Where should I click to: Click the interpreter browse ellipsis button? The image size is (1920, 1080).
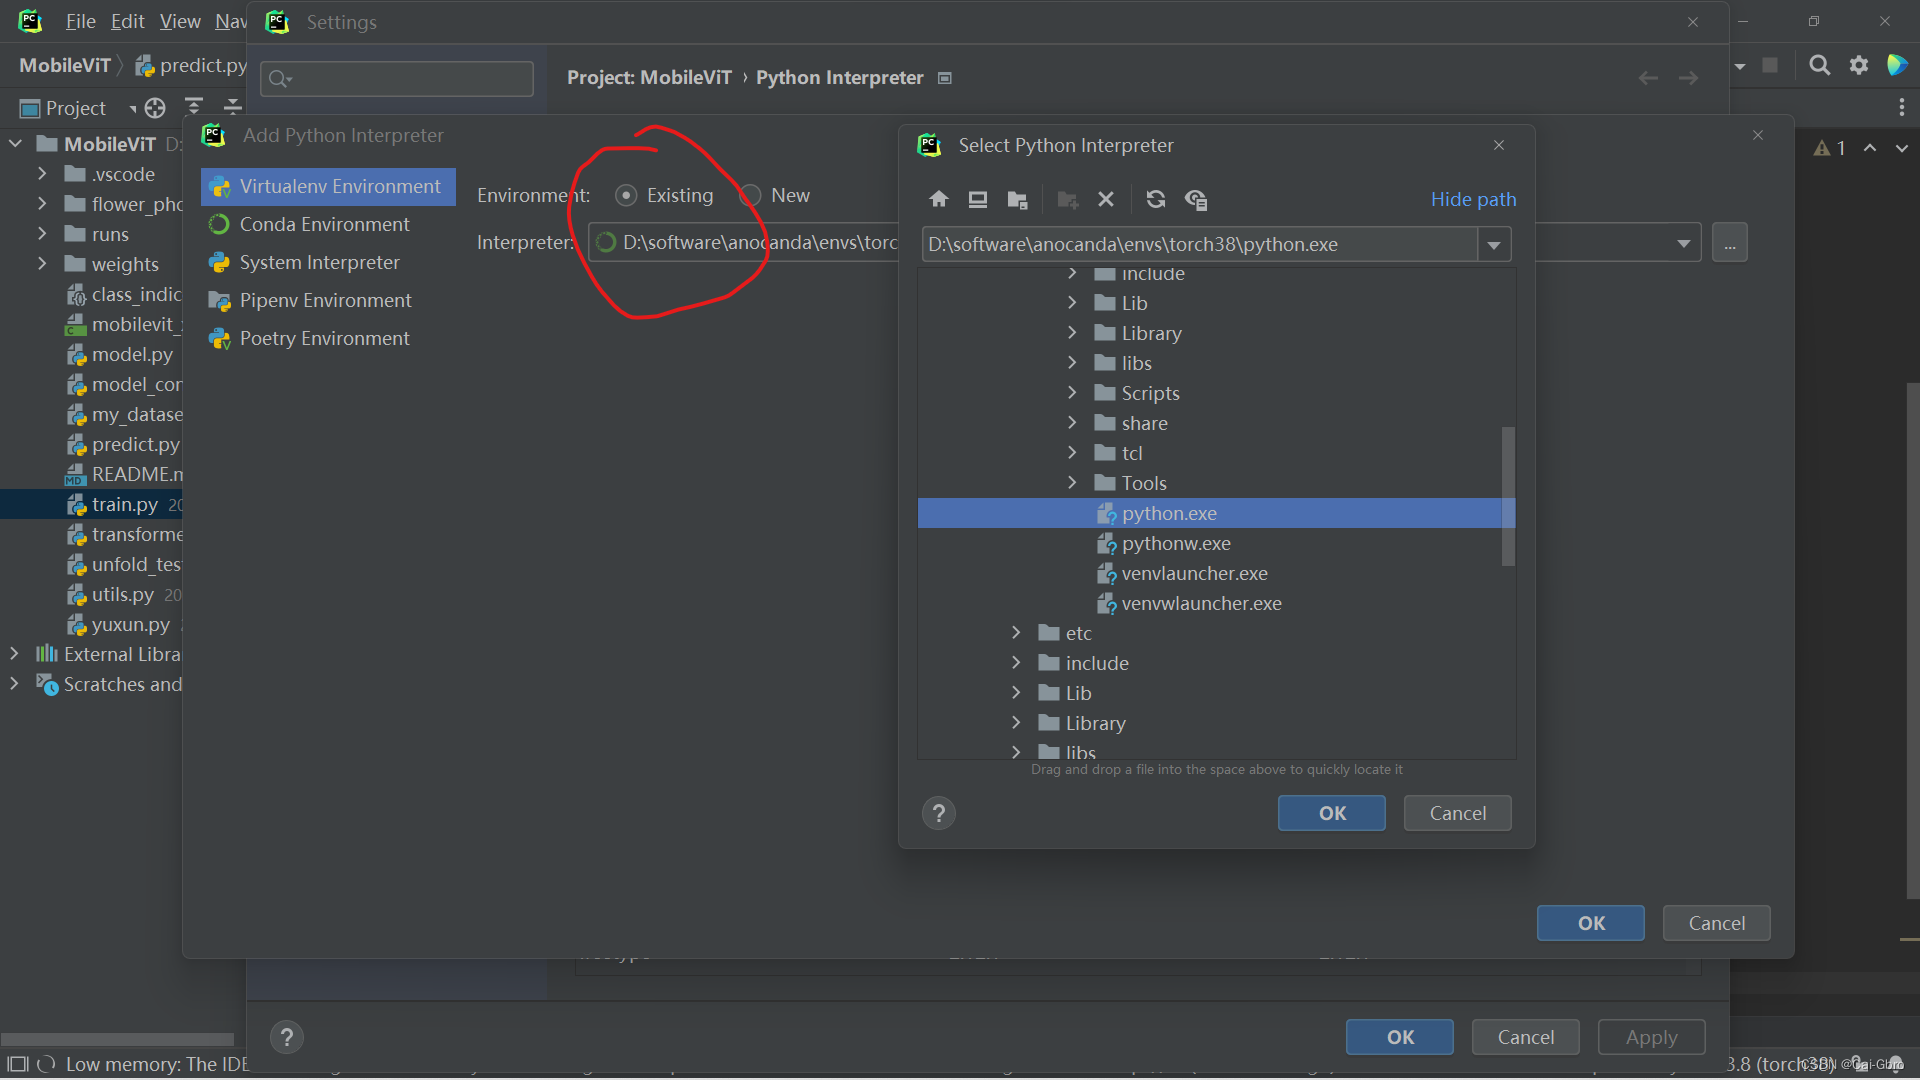(x=1729, y=243)
